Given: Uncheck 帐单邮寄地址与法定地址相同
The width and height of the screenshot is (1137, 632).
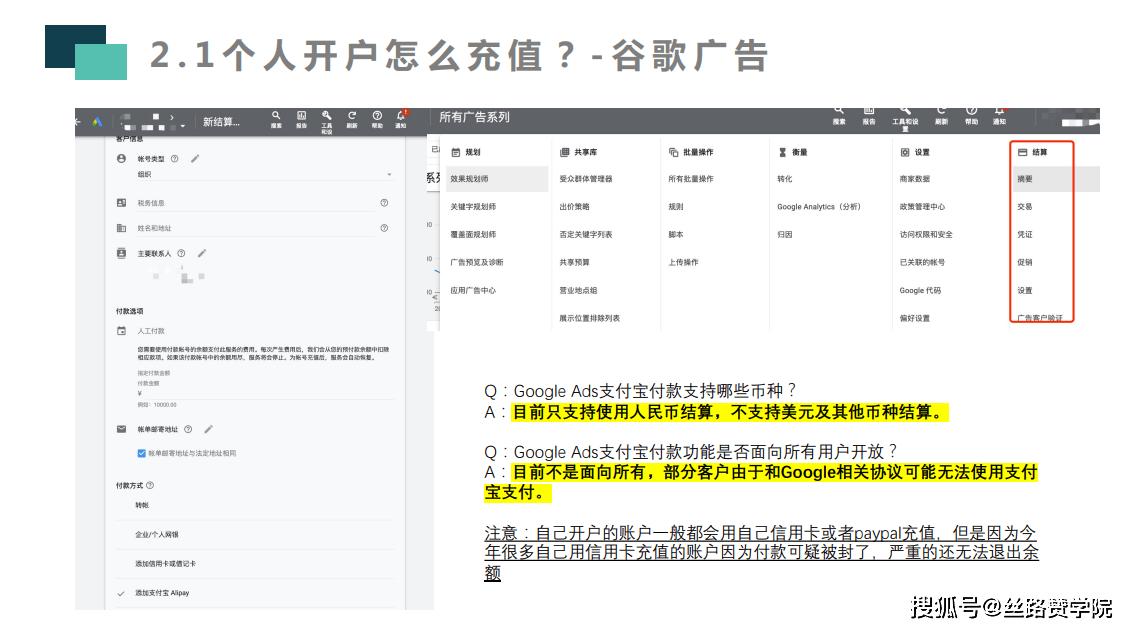Looking at the screenshot, I should 141,453.
